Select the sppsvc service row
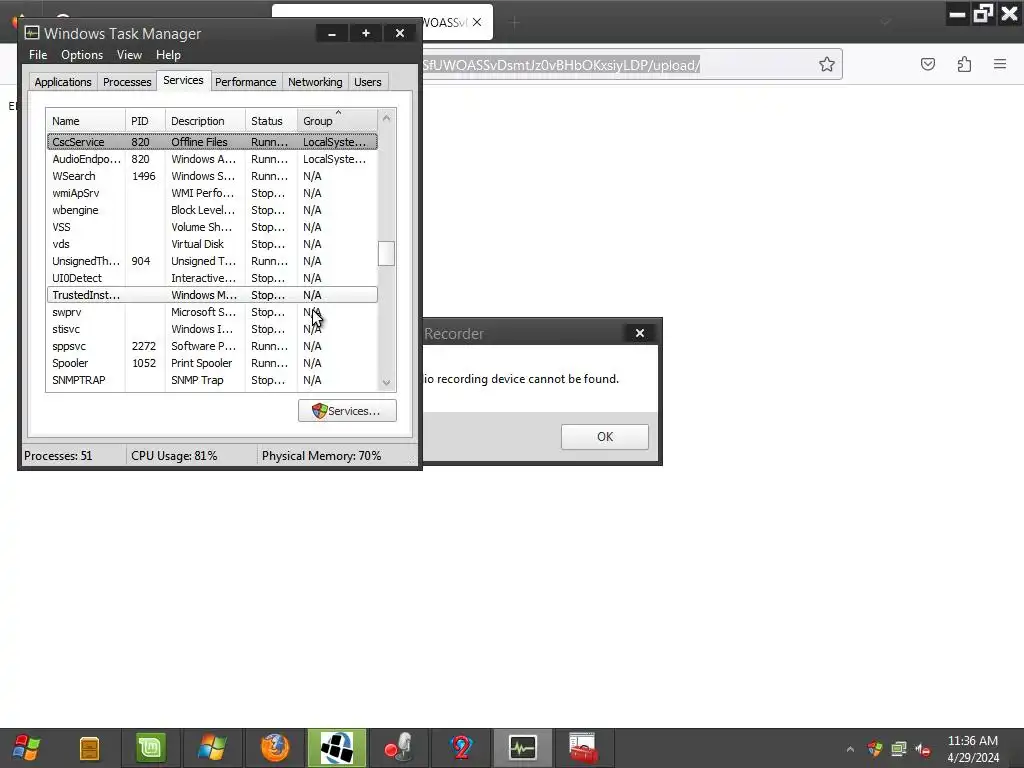Image resolution: width=1024 pixels, height=768 pixels. click(x=212, y=345)
